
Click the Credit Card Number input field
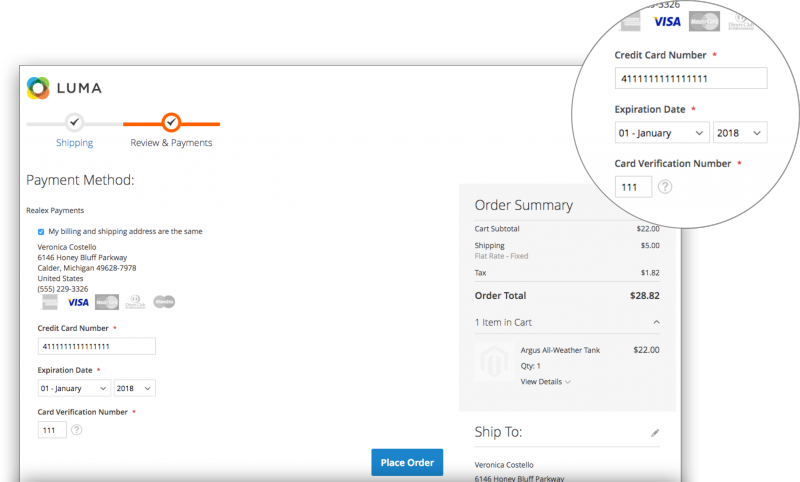(x=96, y=346)
